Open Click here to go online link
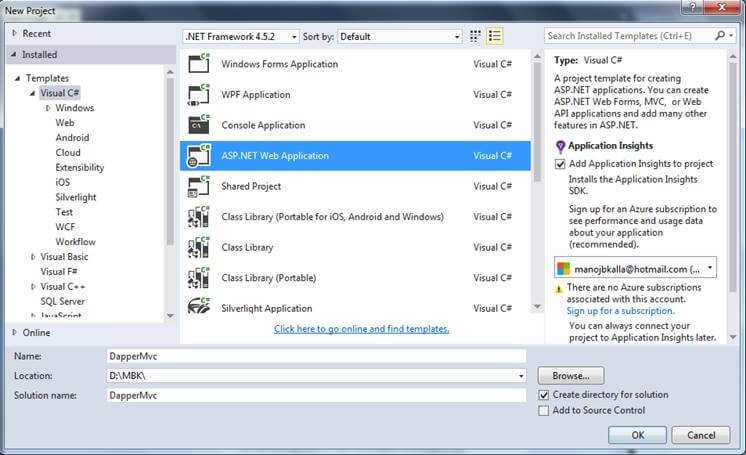746x455 pixels. [361, 329]
